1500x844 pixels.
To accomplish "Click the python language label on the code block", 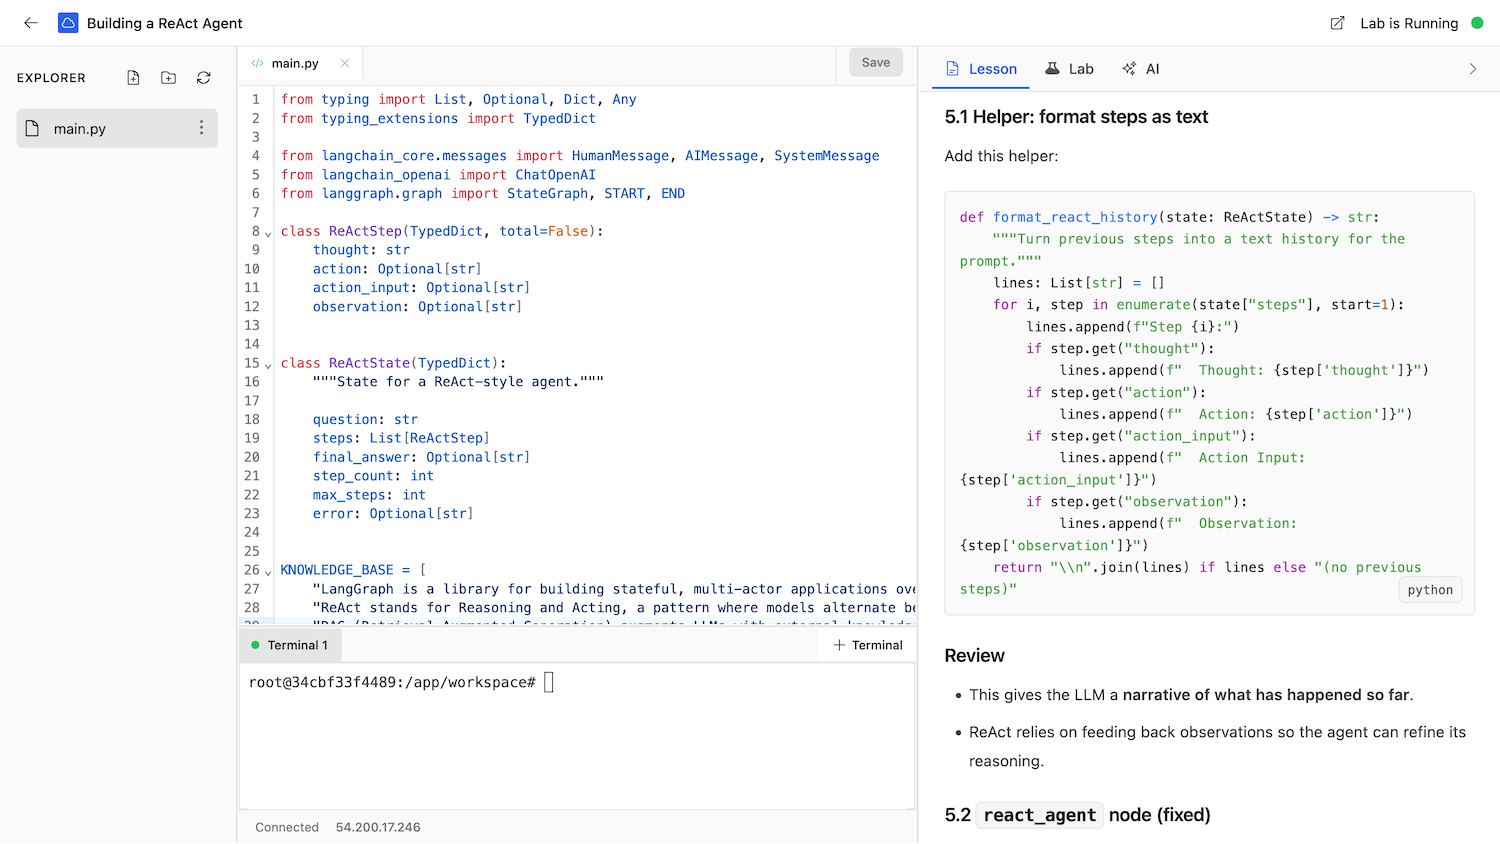I will (x=1430, y=589).
